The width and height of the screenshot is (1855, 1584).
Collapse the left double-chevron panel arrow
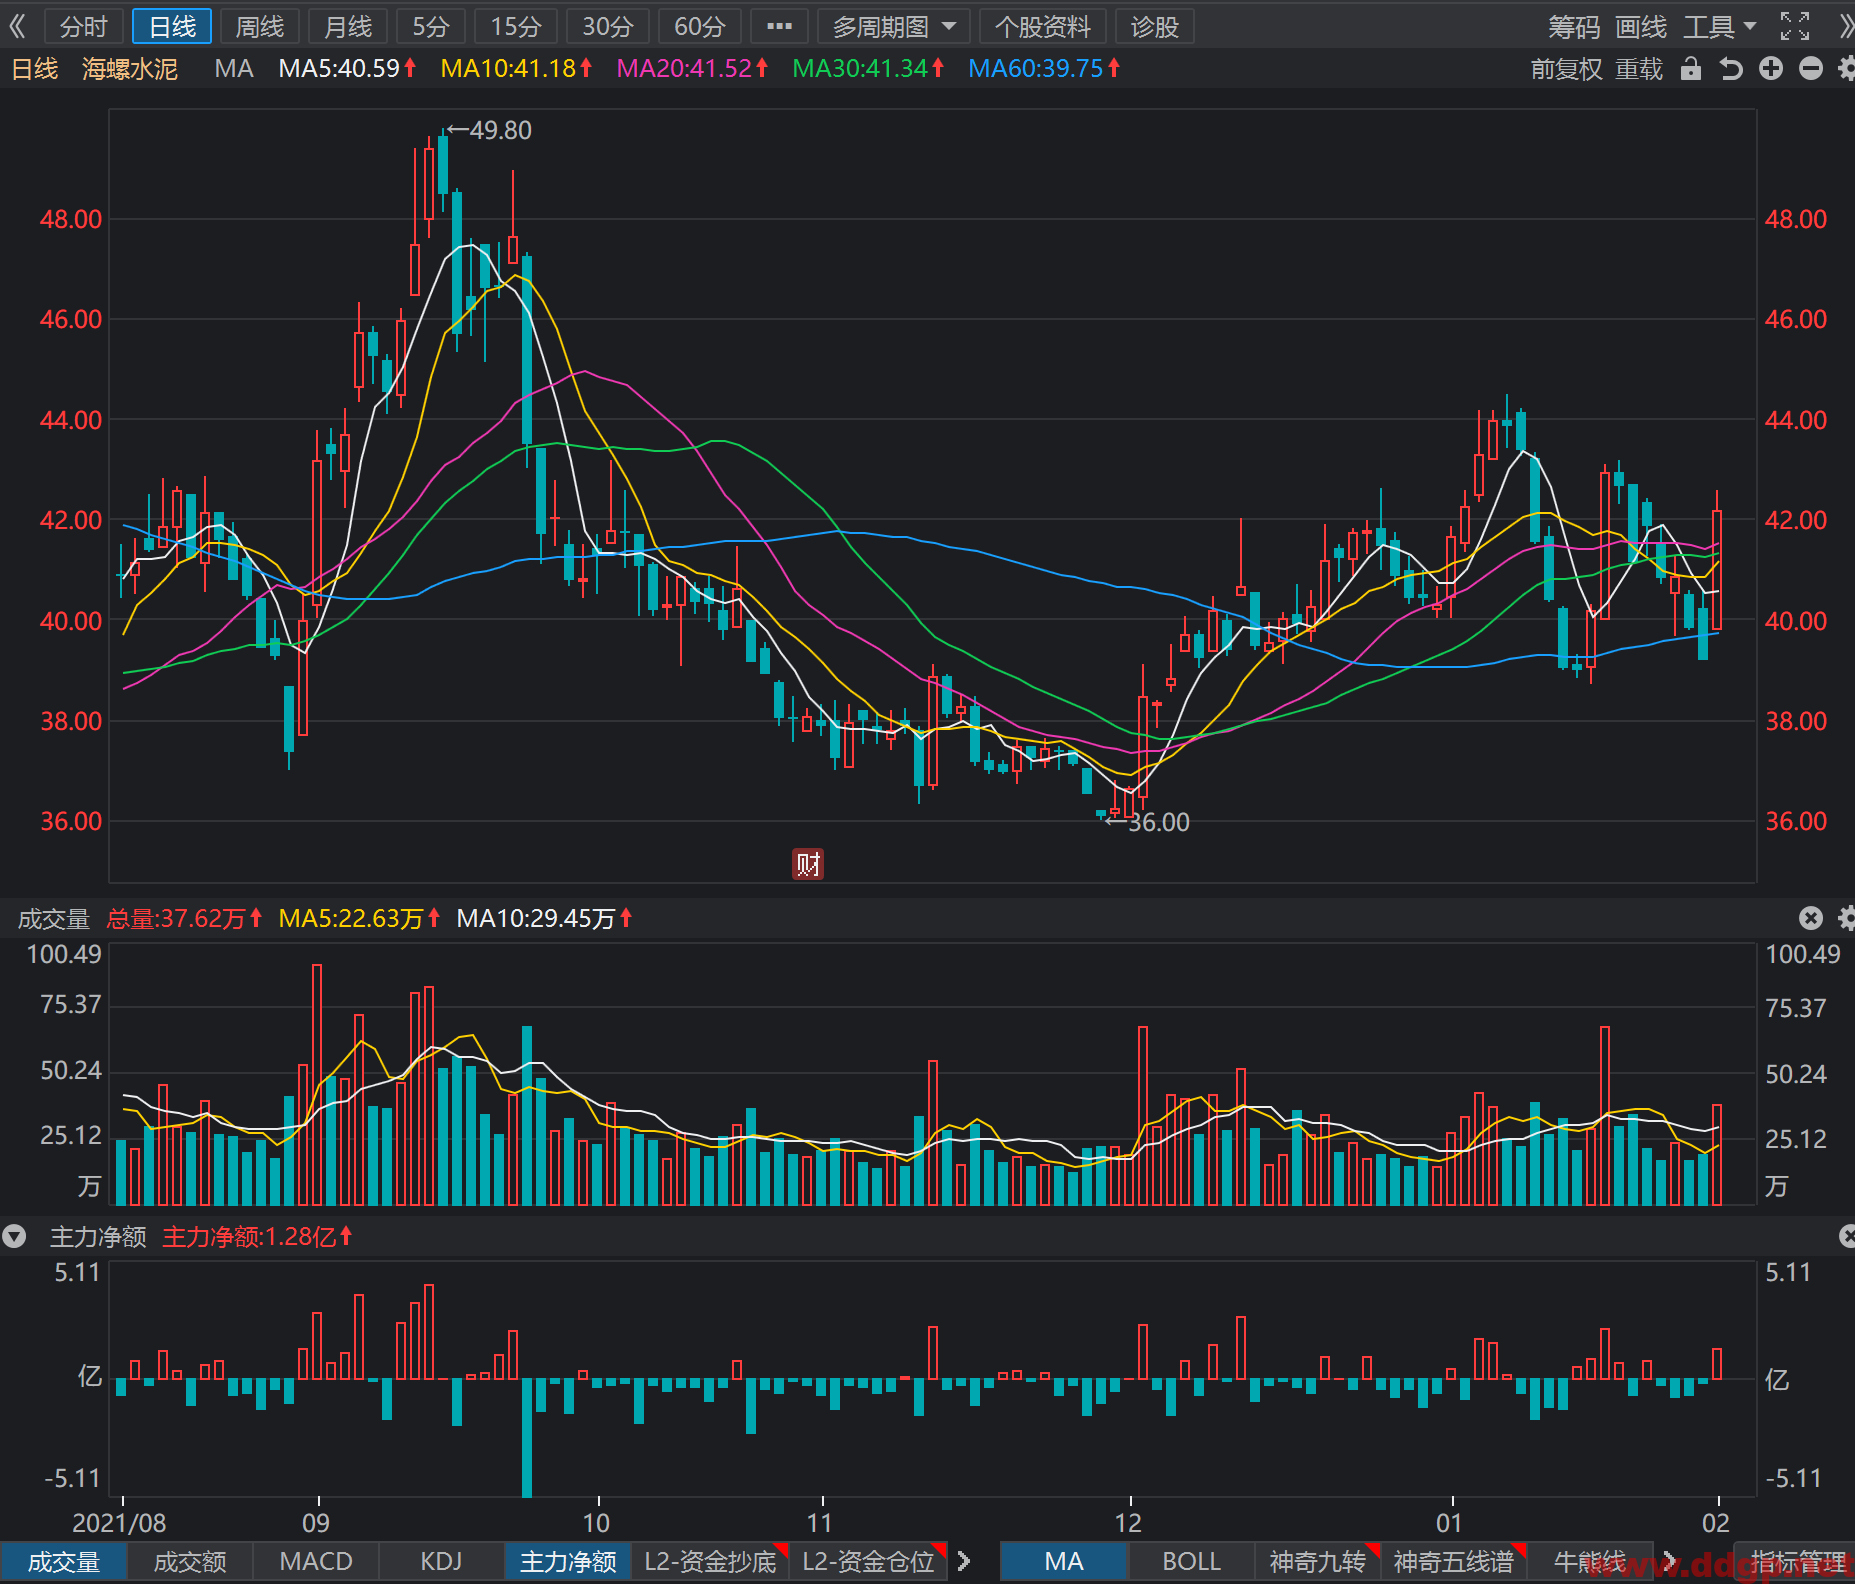[x=17, y=26]
